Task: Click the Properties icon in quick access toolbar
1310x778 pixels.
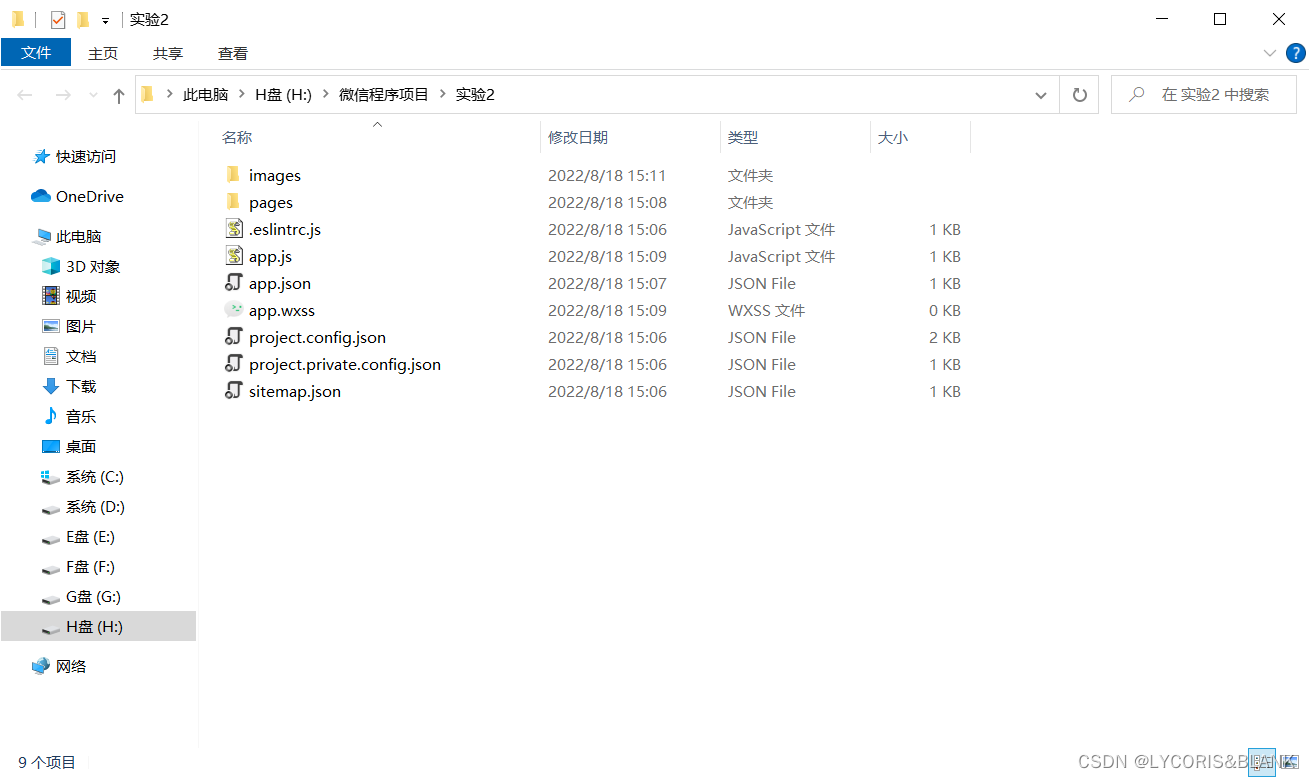Action: click(x=58, y=19)
